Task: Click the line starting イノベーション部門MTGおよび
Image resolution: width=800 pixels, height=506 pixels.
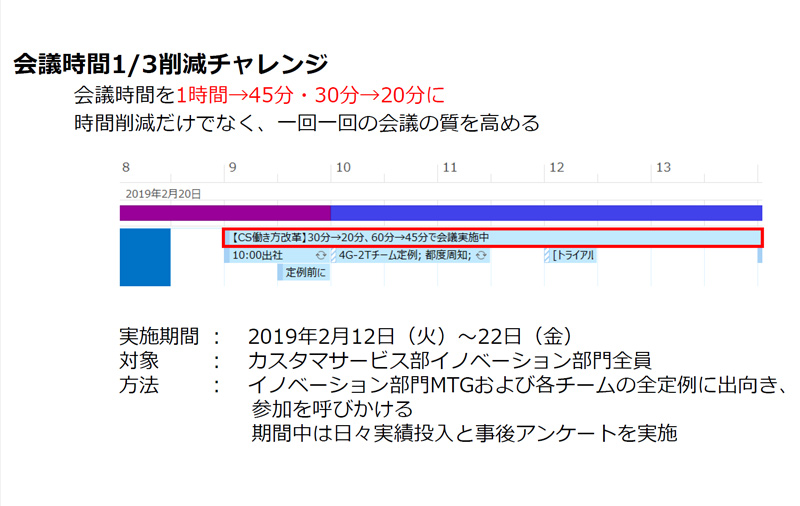Action: (x=518, y=385)
